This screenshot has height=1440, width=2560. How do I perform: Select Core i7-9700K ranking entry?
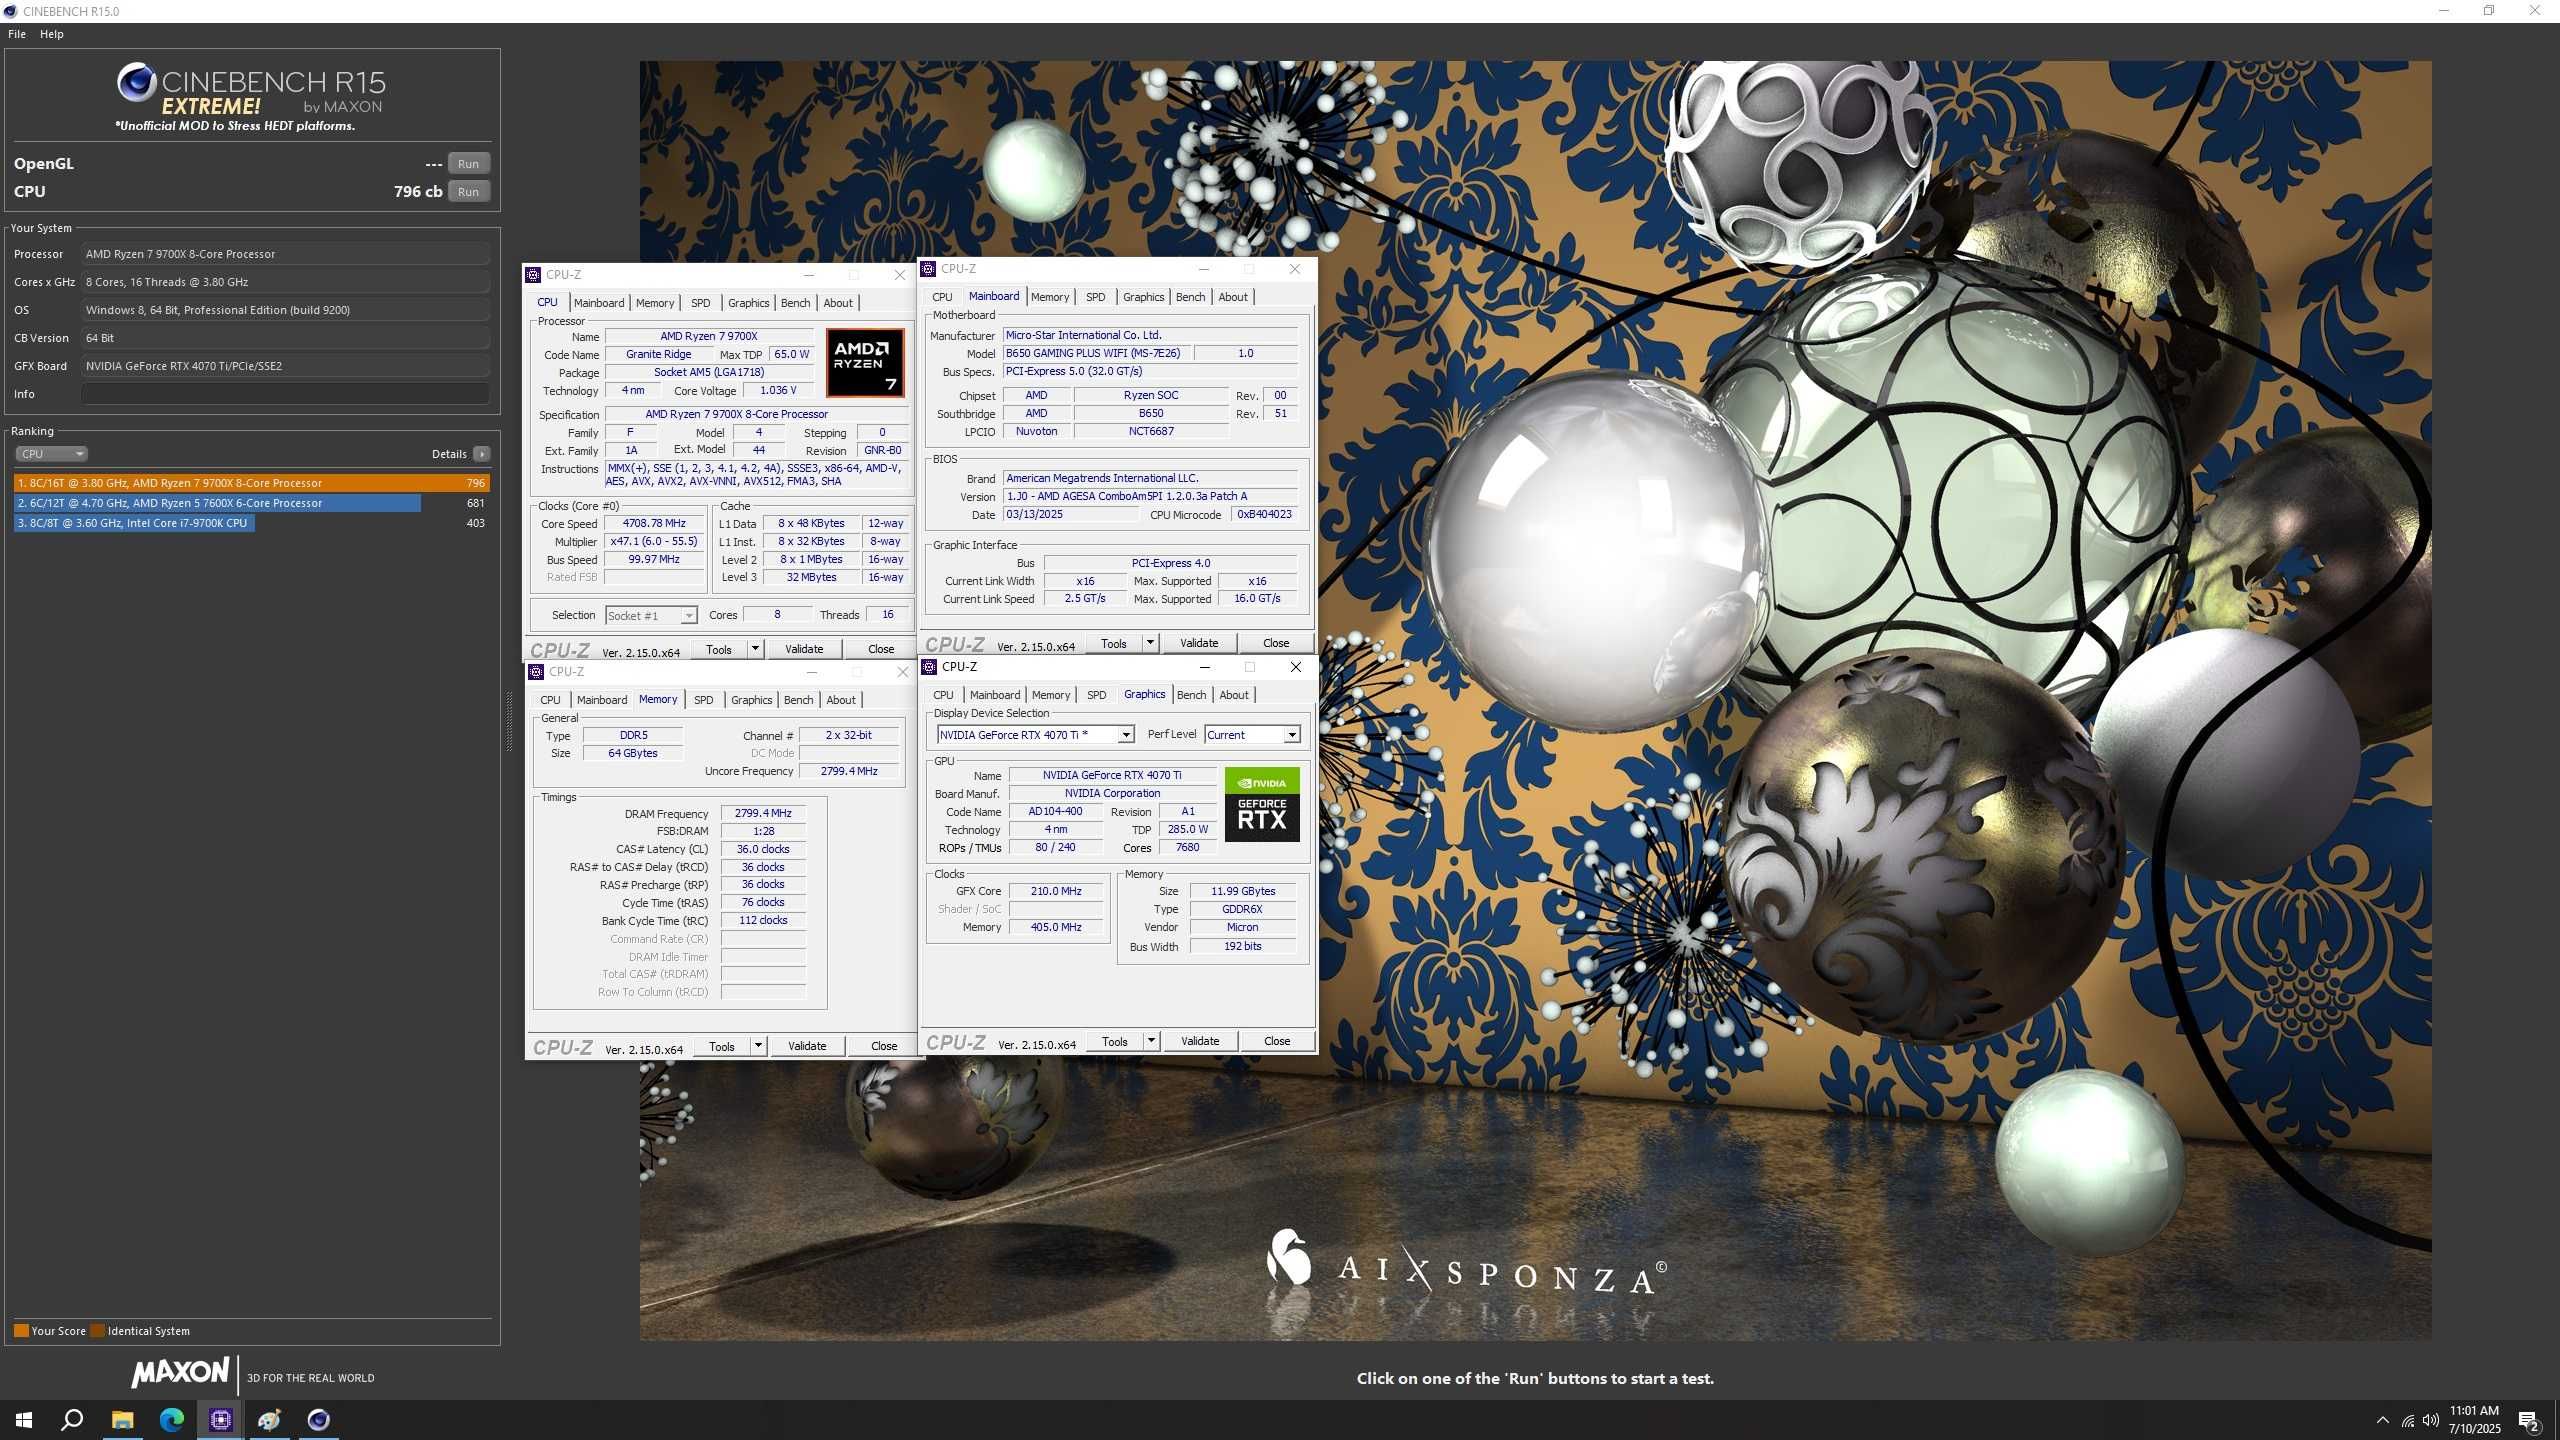[252, 523]
